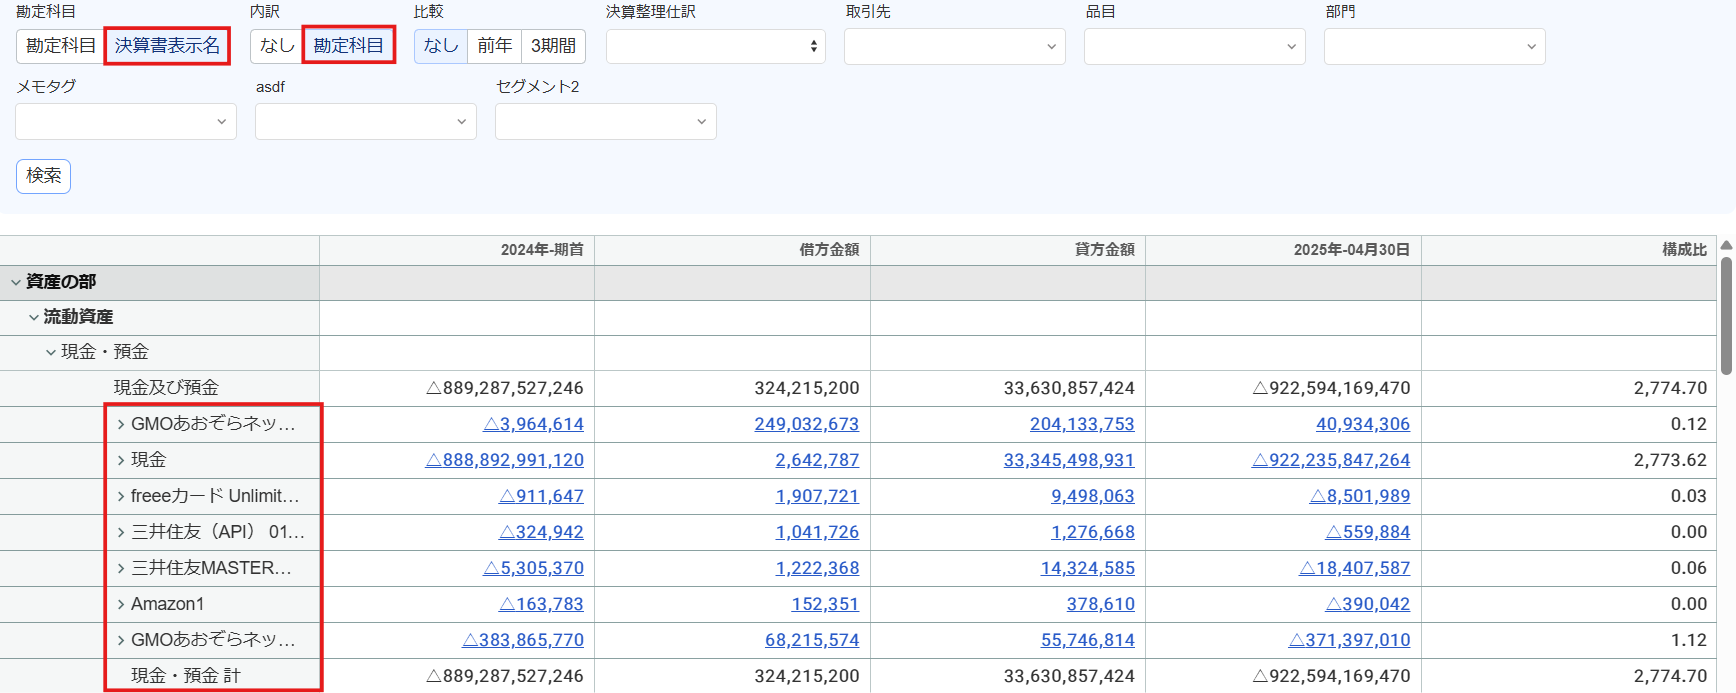Image resolution: width=1736 pixels, height=693 pixels.
Task: Open the 決算整理仕訳 select box
Action: (x=716, y=46)
